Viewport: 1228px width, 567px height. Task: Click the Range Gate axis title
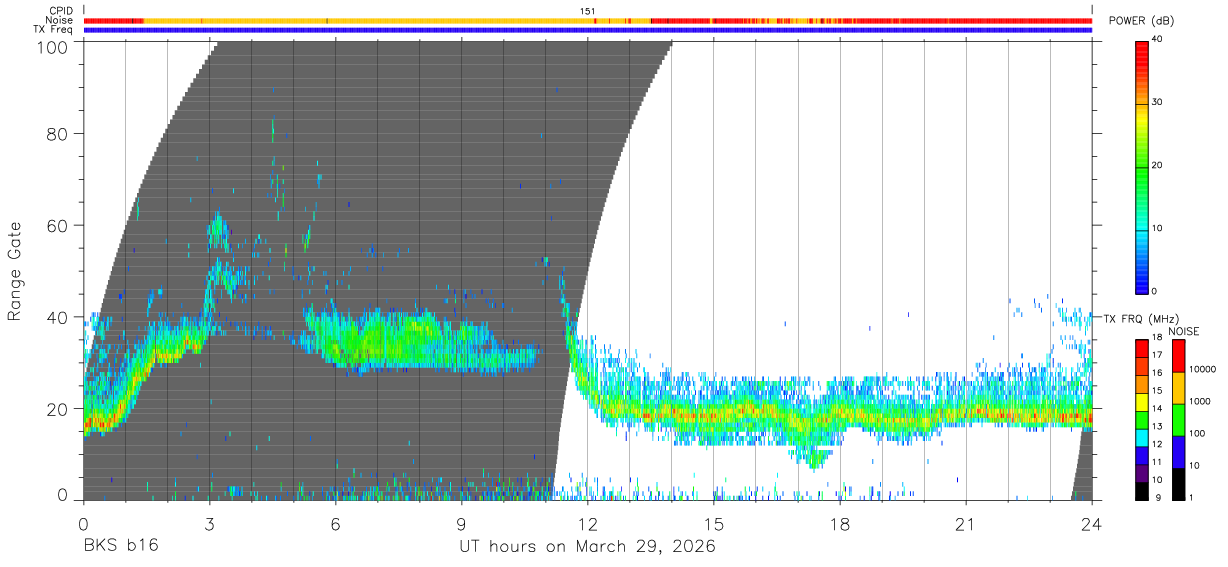point(15,271)
